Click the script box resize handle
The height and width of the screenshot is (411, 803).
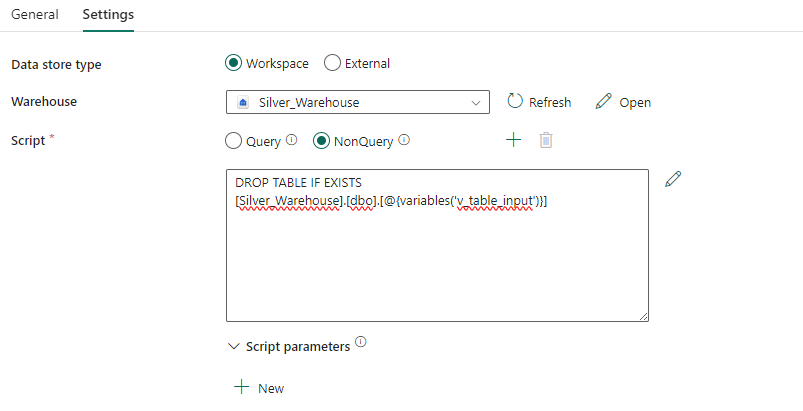[643, 316]
